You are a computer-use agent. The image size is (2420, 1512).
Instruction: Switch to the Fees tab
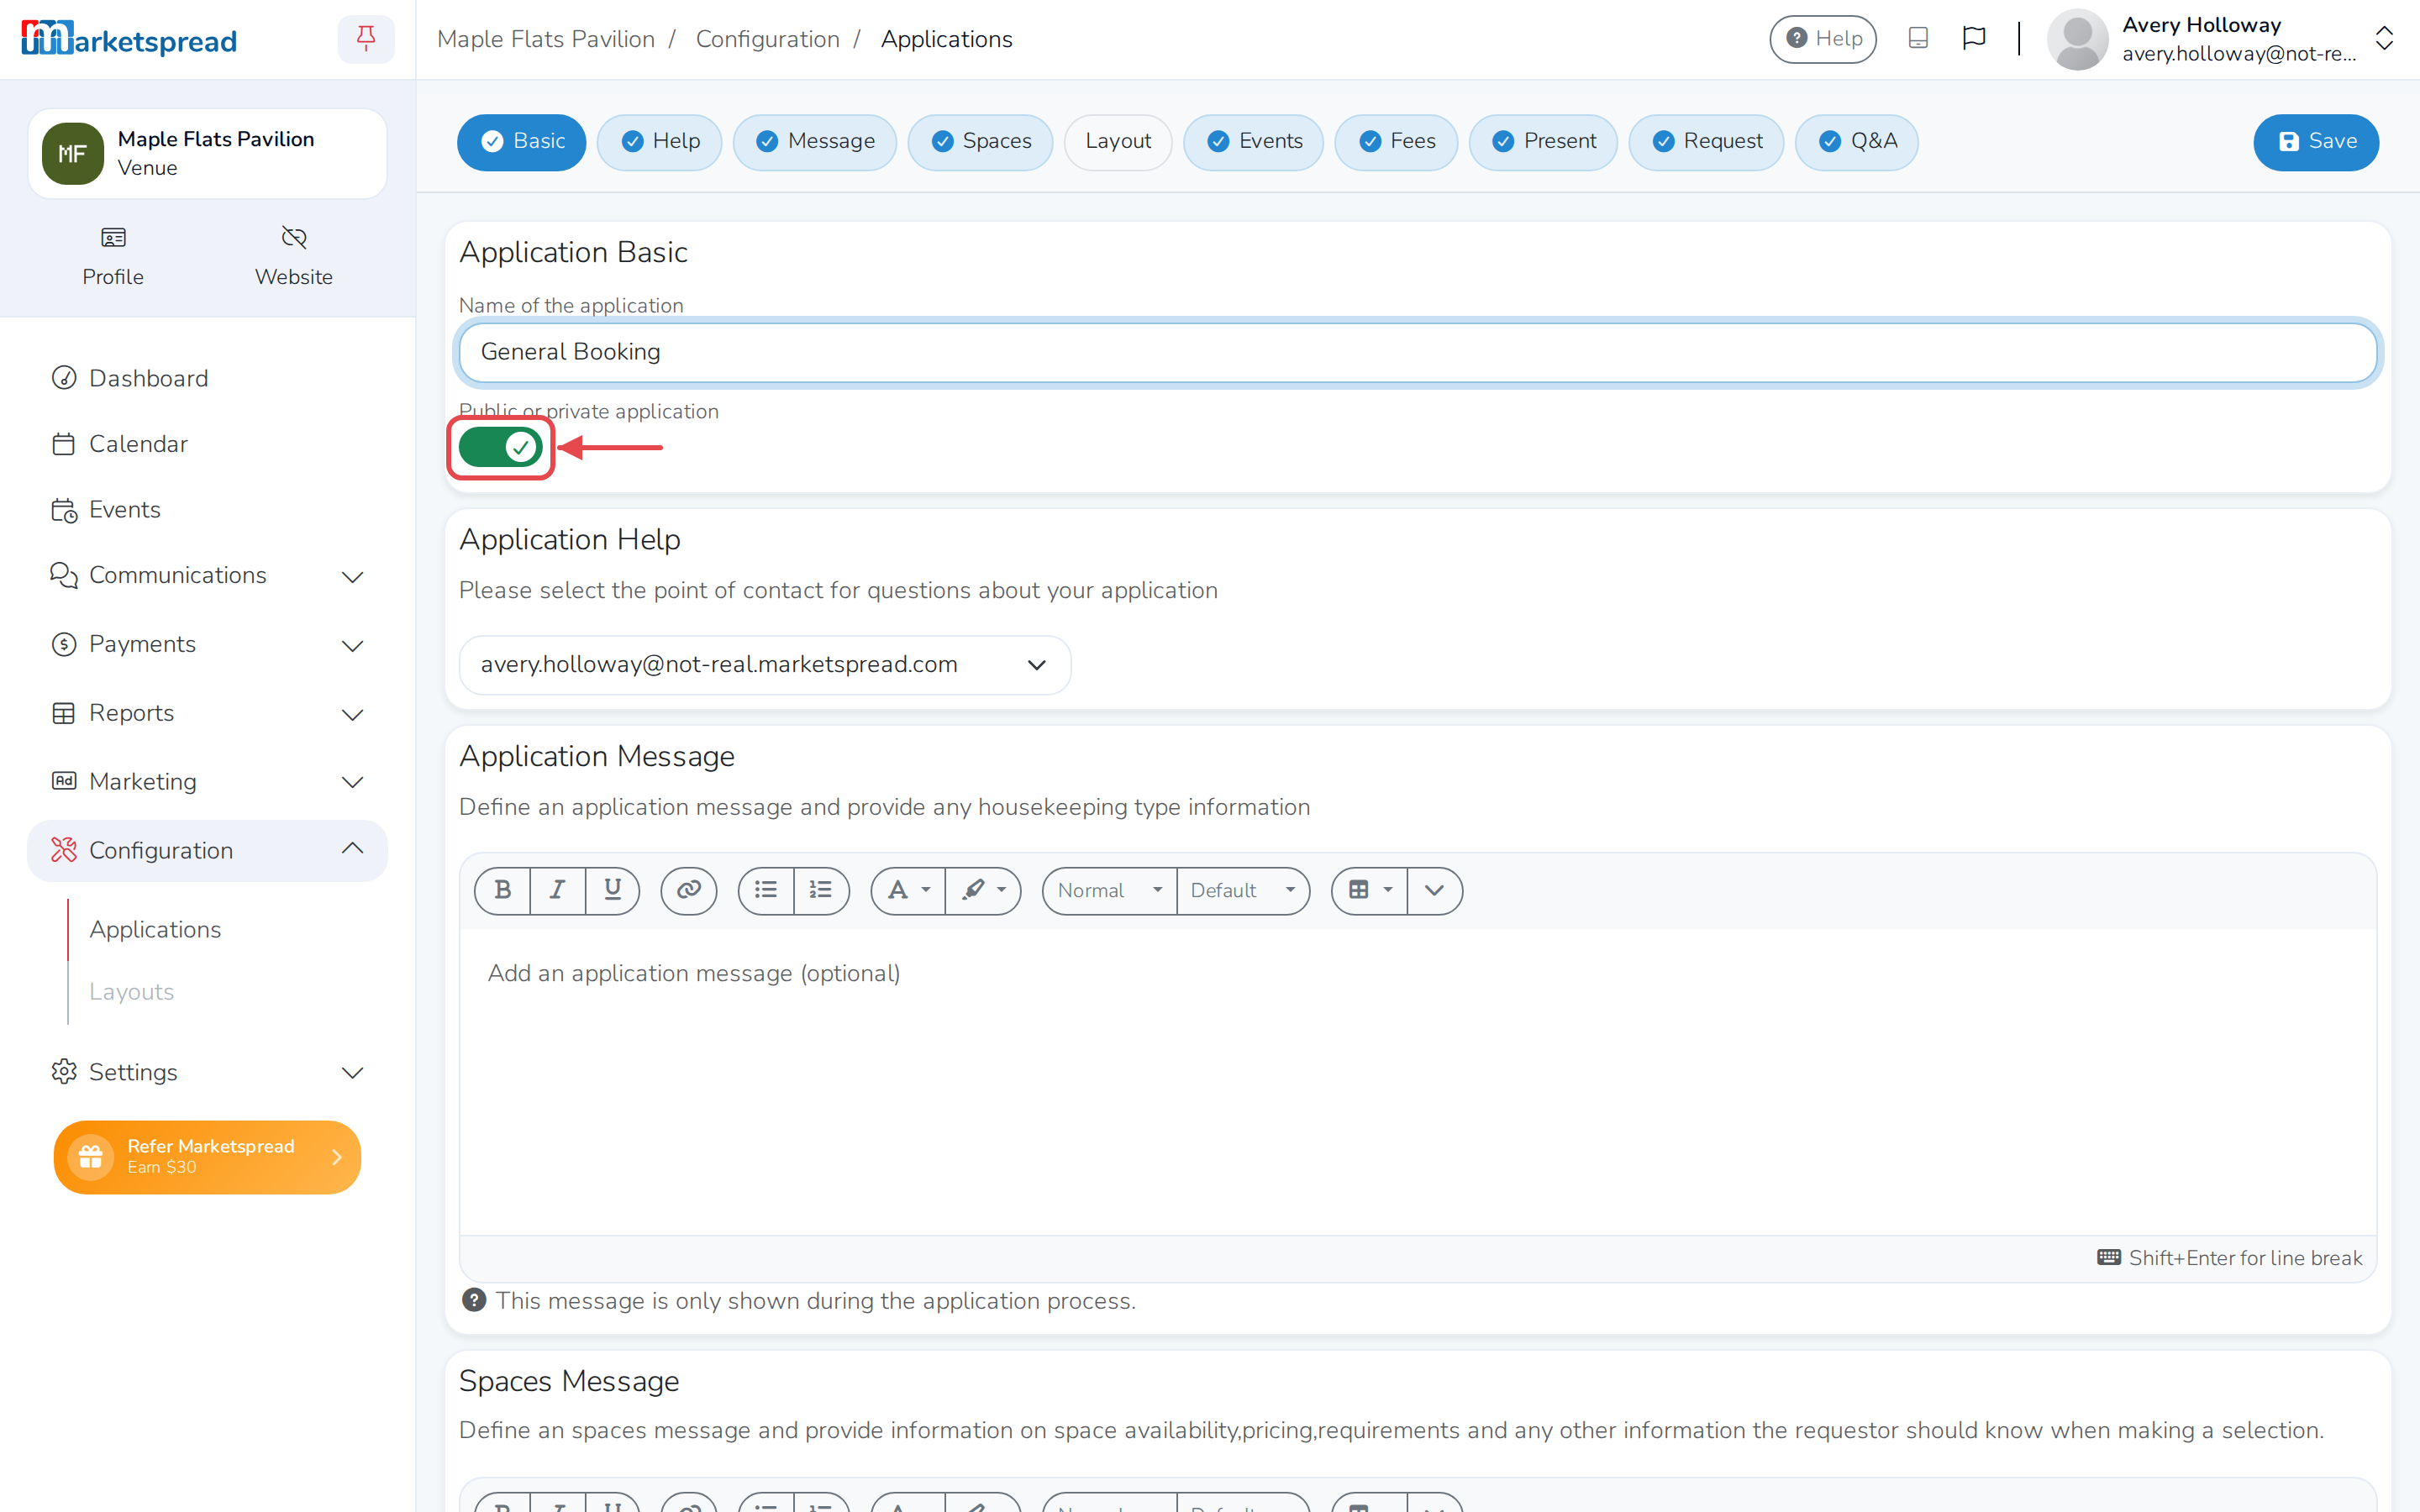click(1396, 142)
